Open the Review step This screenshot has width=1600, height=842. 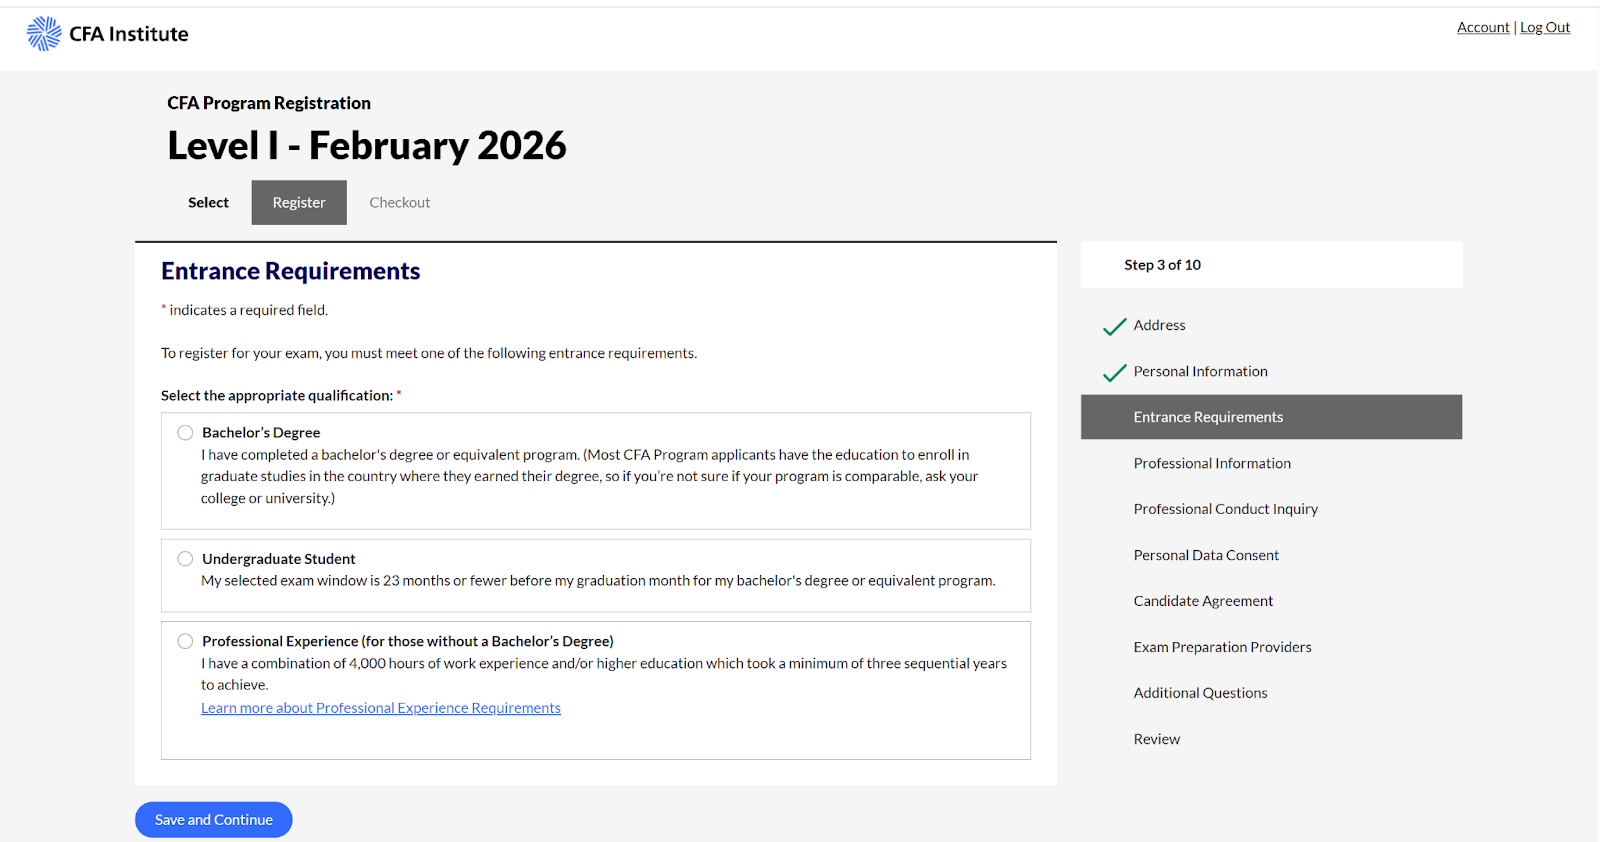point(1156,739)
